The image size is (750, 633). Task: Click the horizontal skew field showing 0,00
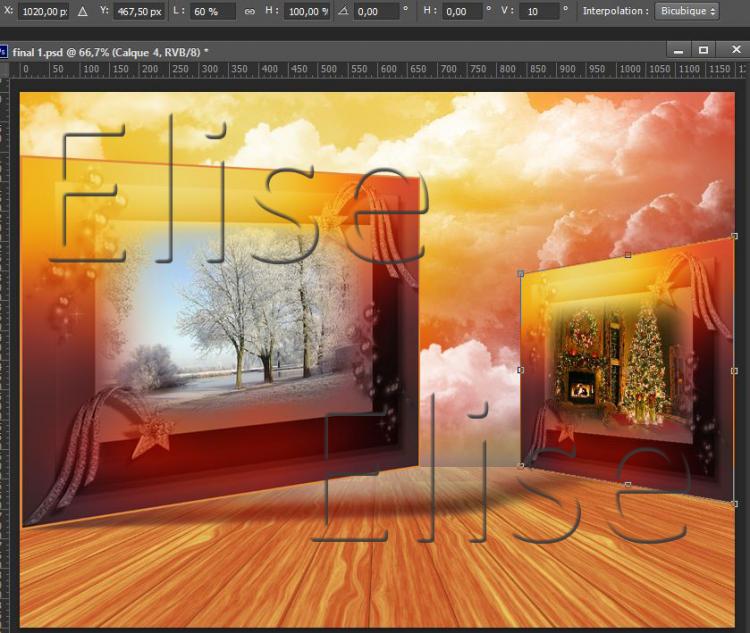click(x=460, y=12)
